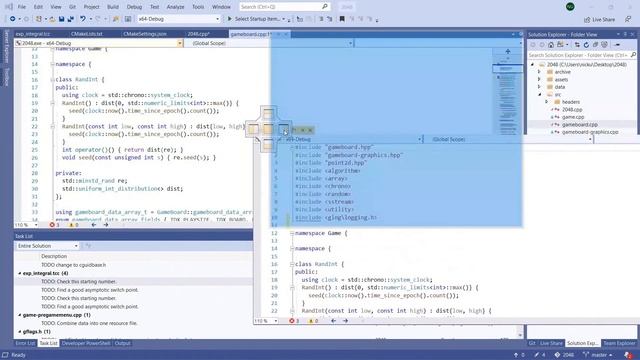Click the center dock guide icon
640x360 pixels.
coord(268,129)
